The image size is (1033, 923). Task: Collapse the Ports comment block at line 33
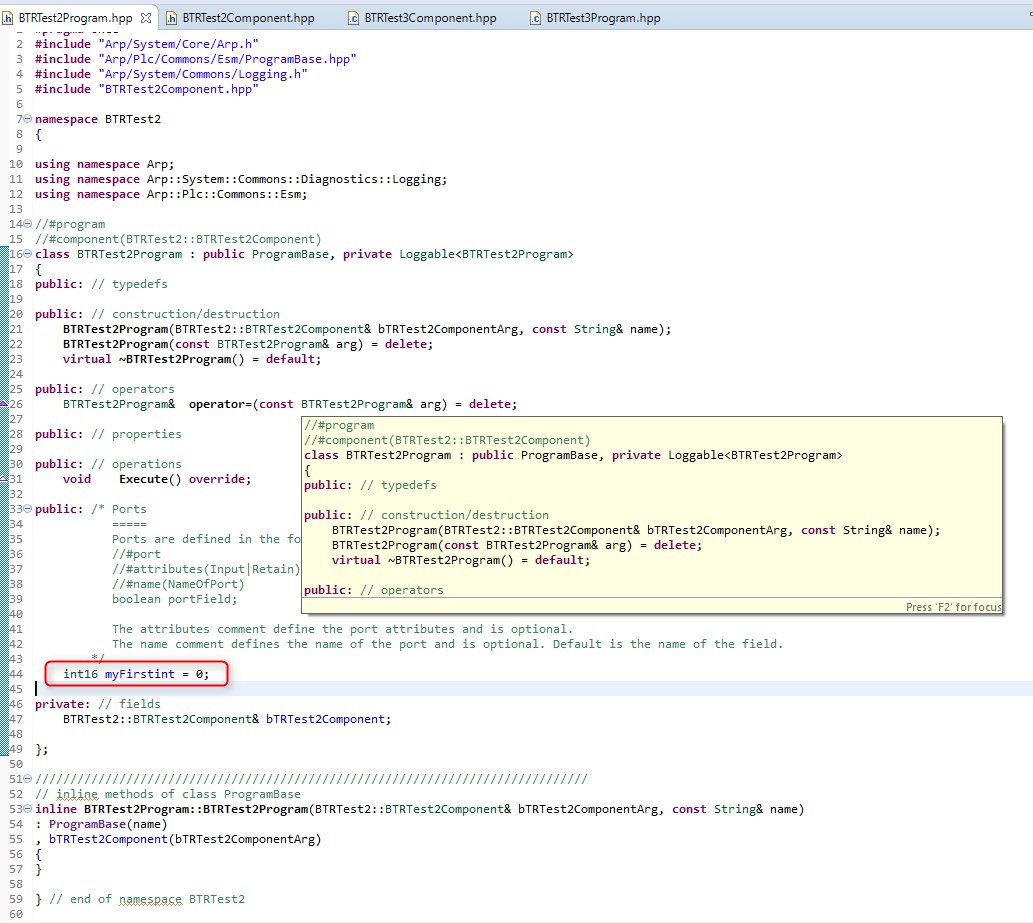pos(27,509)
